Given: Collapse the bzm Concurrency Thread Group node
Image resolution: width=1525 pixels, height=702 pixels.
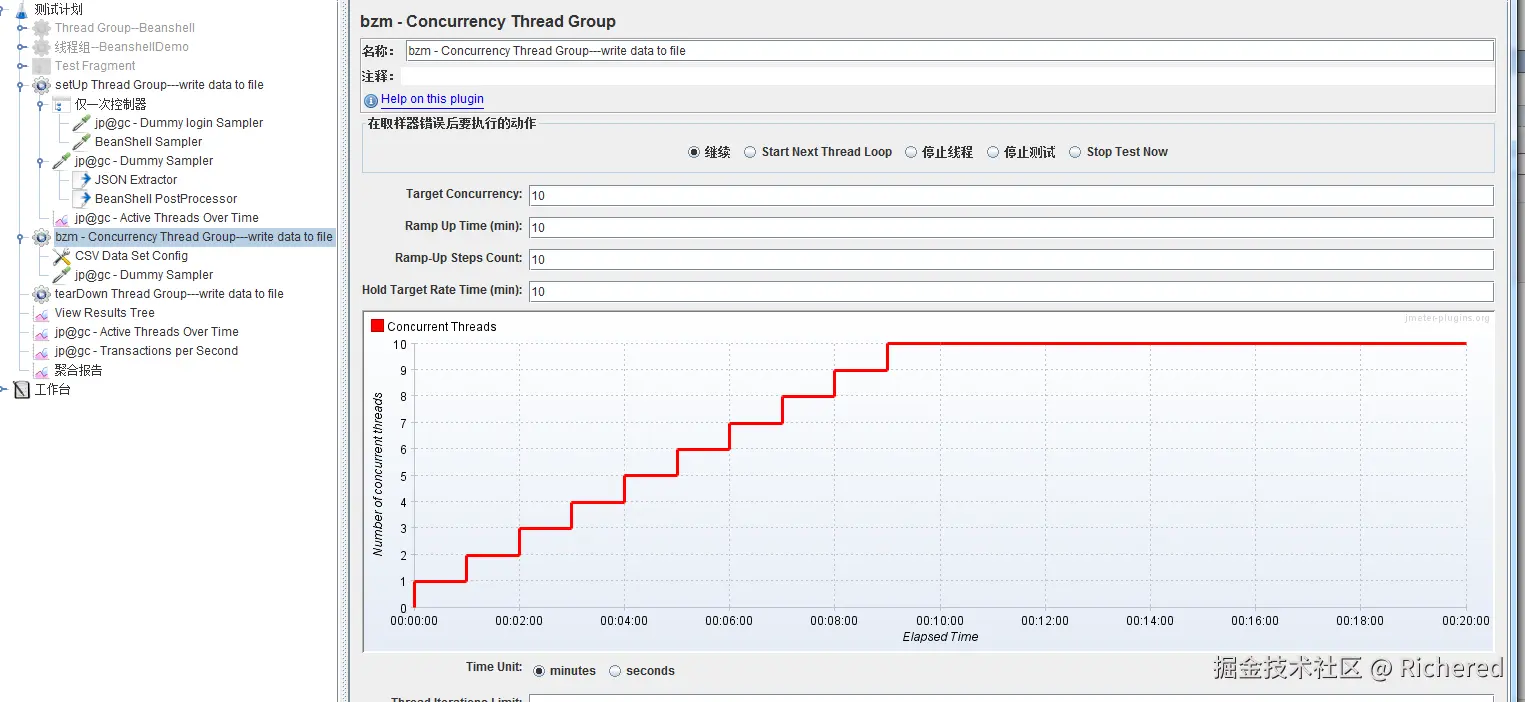Looking at the screenshot, I should [20, 237].
